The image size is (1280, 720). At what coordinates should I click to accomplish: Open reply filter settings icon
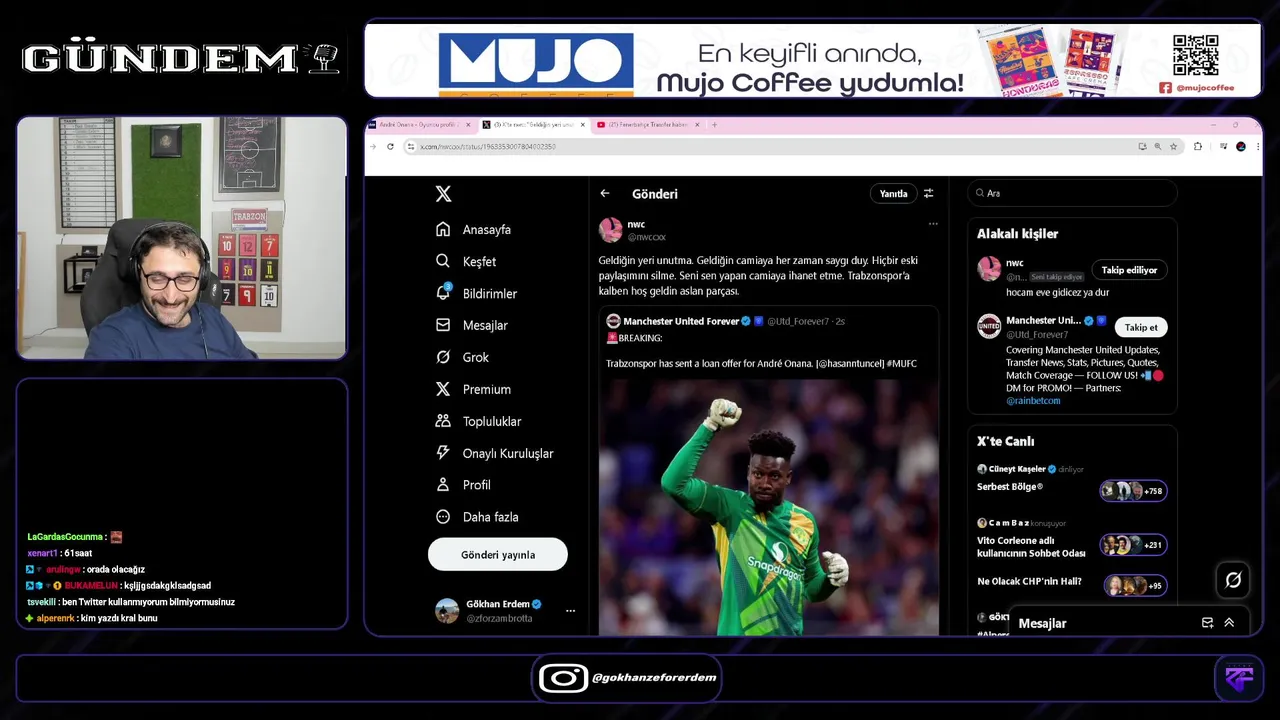(928, 194)
